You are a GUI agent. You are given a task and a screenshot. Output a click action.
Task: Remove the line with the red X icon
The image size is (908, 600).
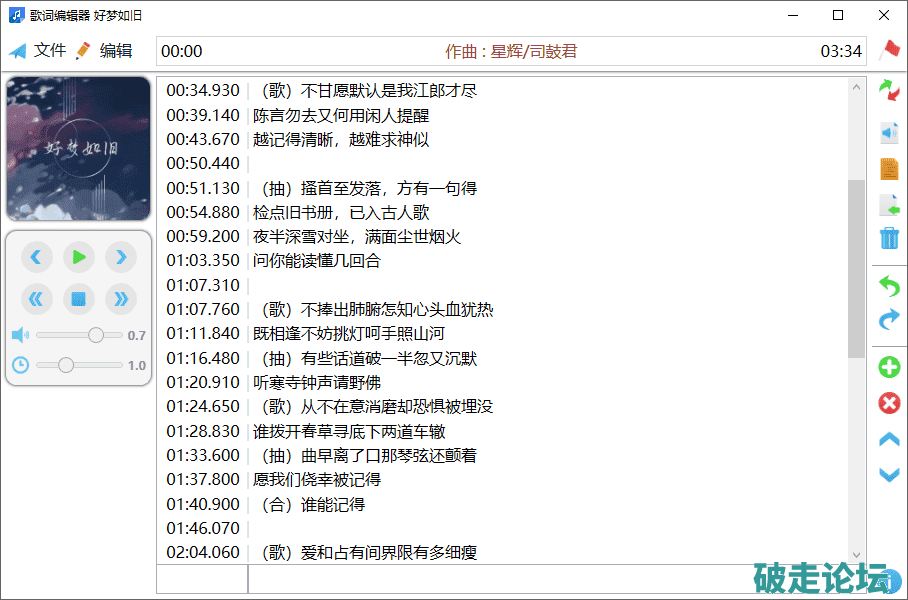point(888,403)
